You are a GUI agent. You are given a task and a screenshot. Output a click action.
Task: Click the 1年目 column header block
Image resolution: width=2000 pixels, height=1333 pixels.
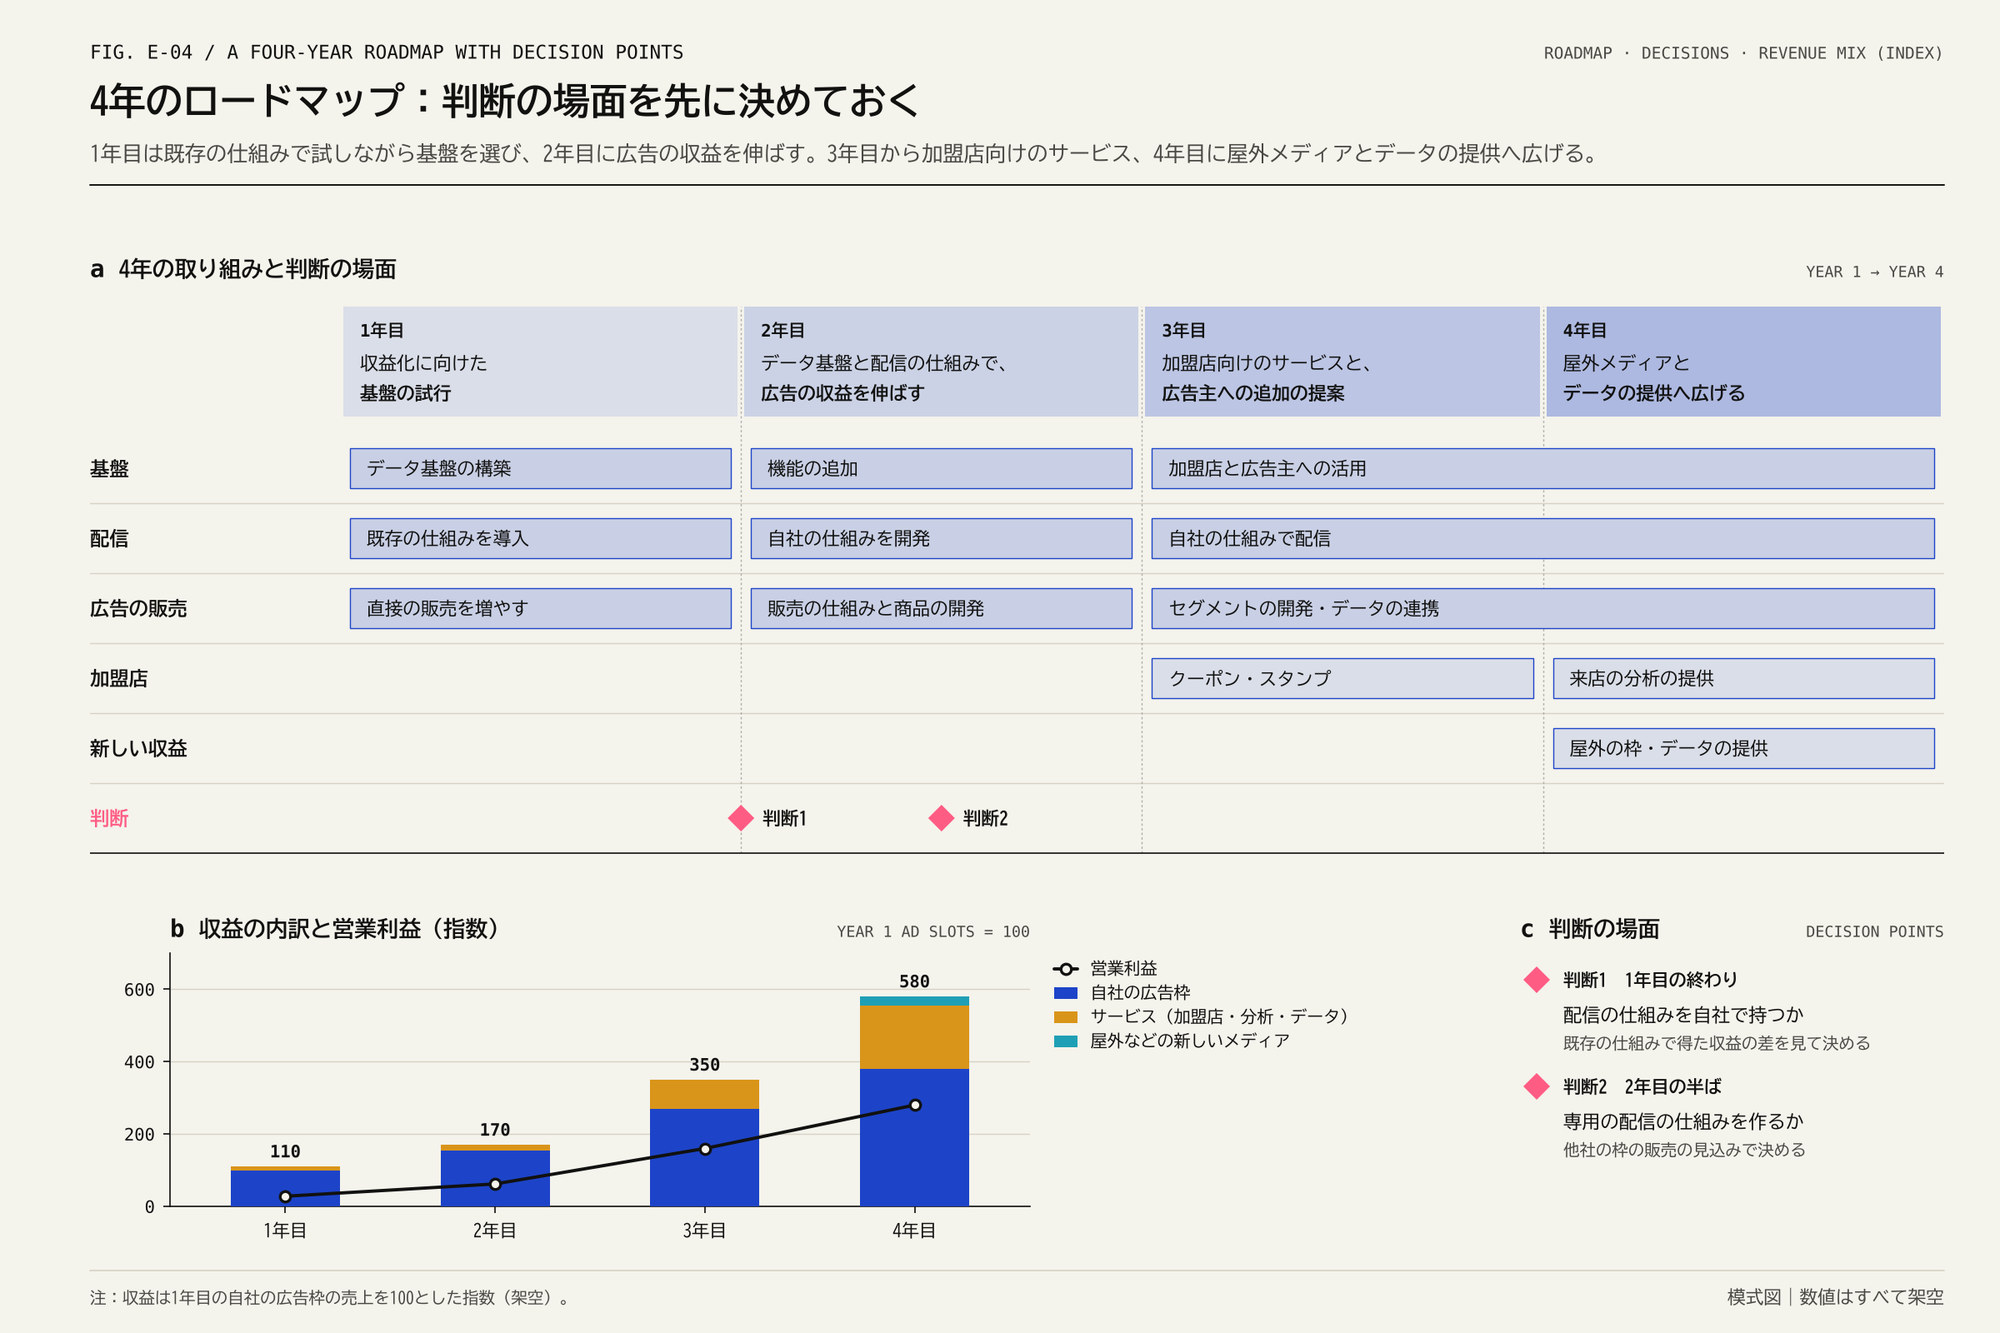point(540,361)
